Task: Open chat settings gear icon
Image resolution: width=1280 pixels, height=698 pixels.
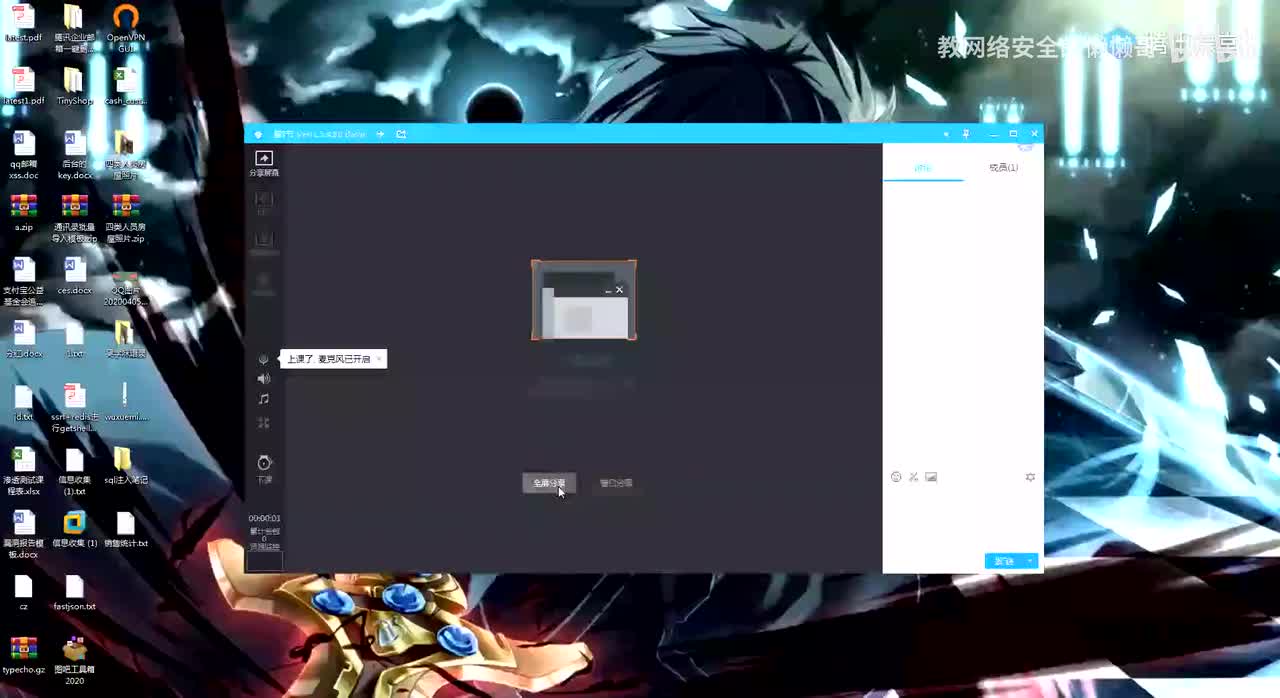Action: click(x=1030, y=477)
